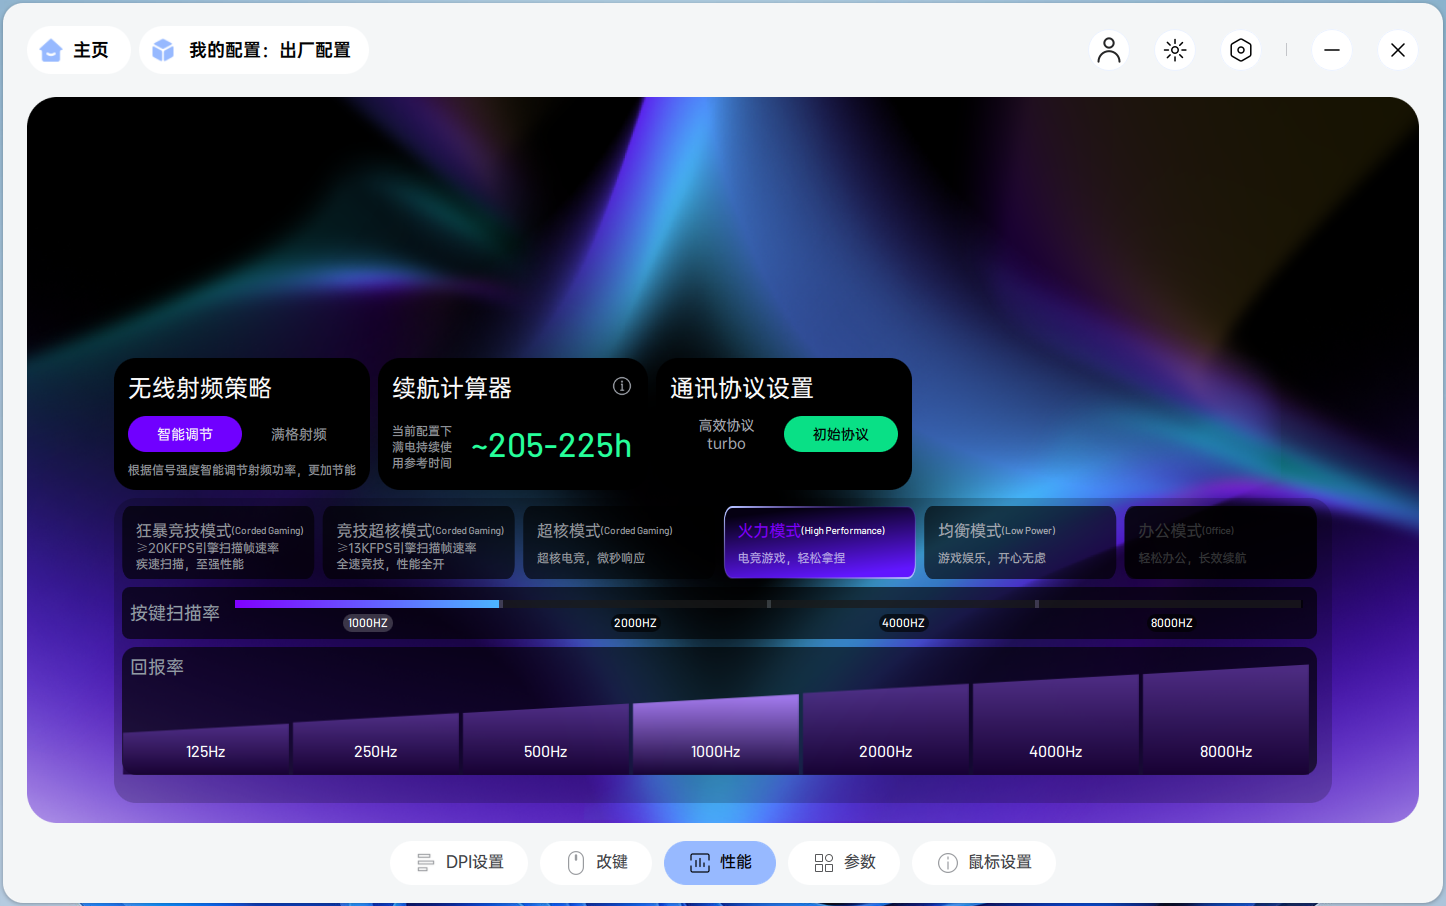Set 按键扫描率 slider to 1000HZ

367,623
